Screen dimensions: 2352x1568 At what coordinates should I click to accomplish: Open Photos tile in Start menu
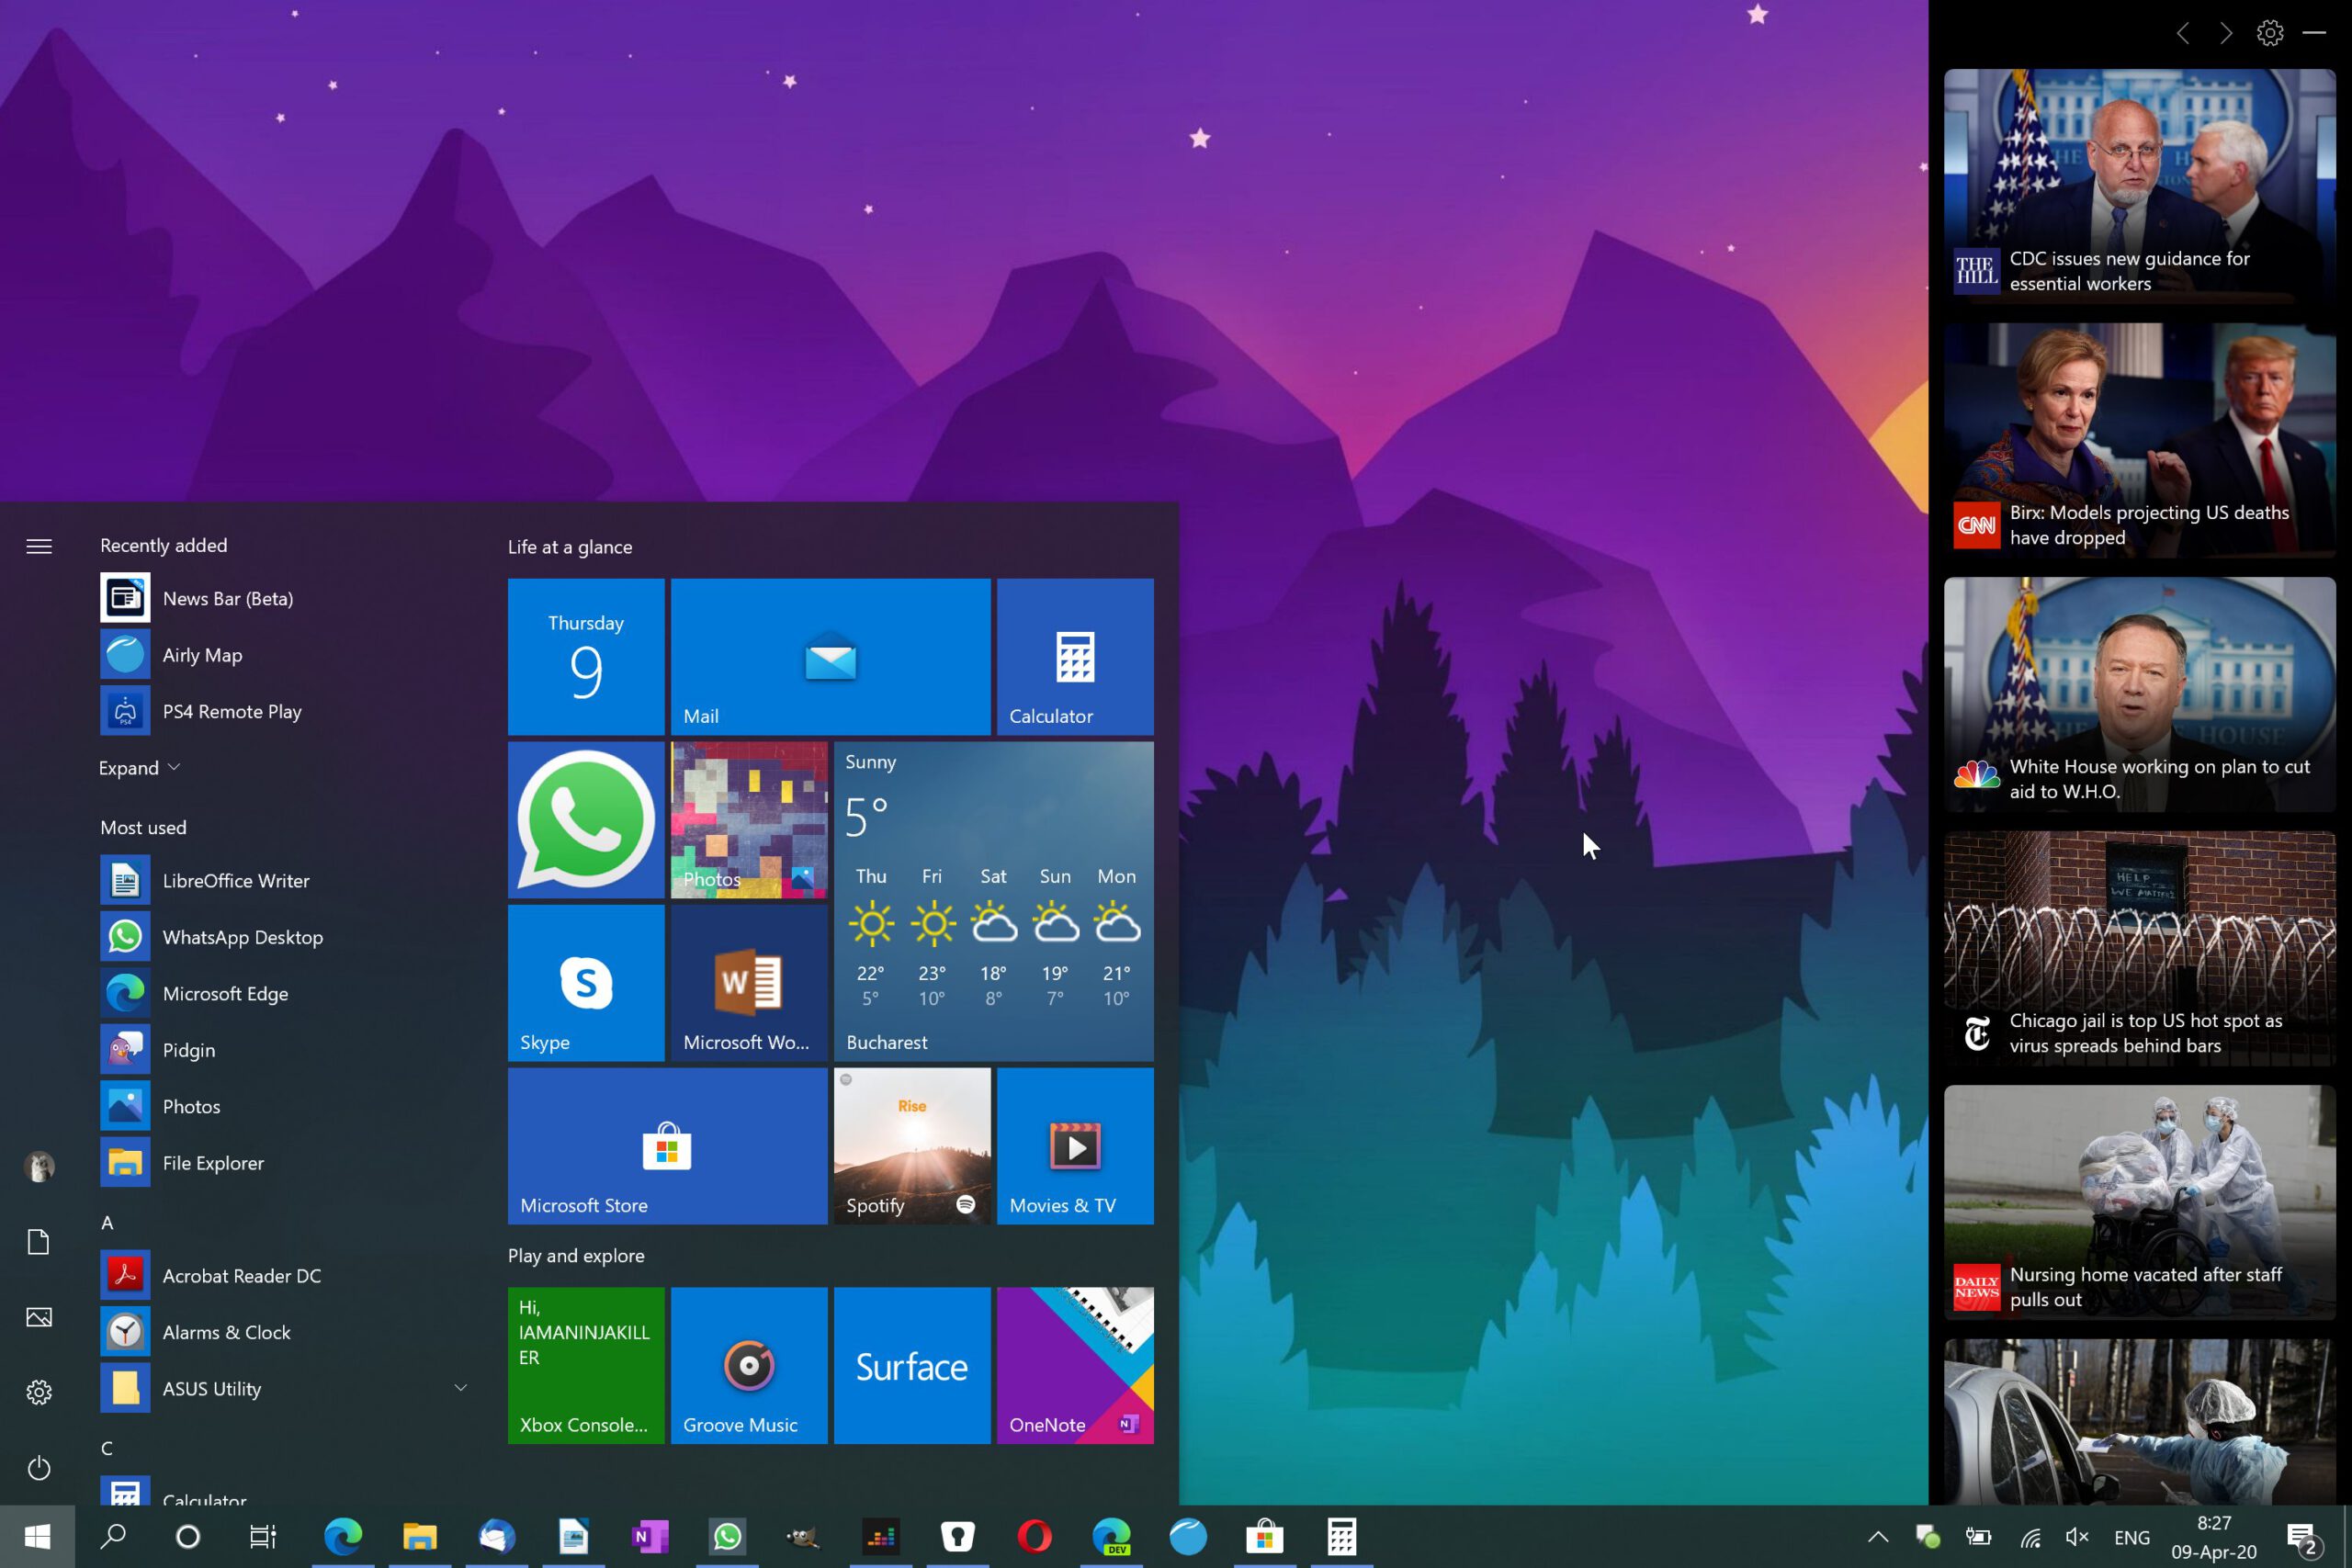pyautogui.click(x=749, y=819)
